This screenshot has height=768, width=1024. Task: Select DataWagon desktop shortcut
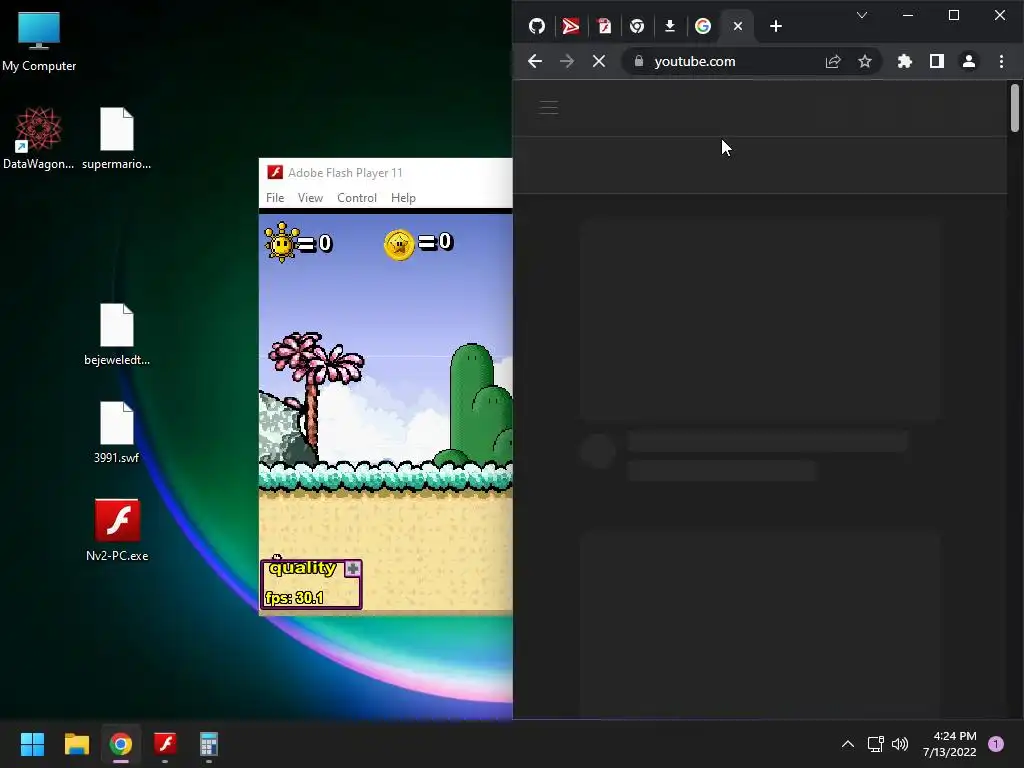(39, 139)
